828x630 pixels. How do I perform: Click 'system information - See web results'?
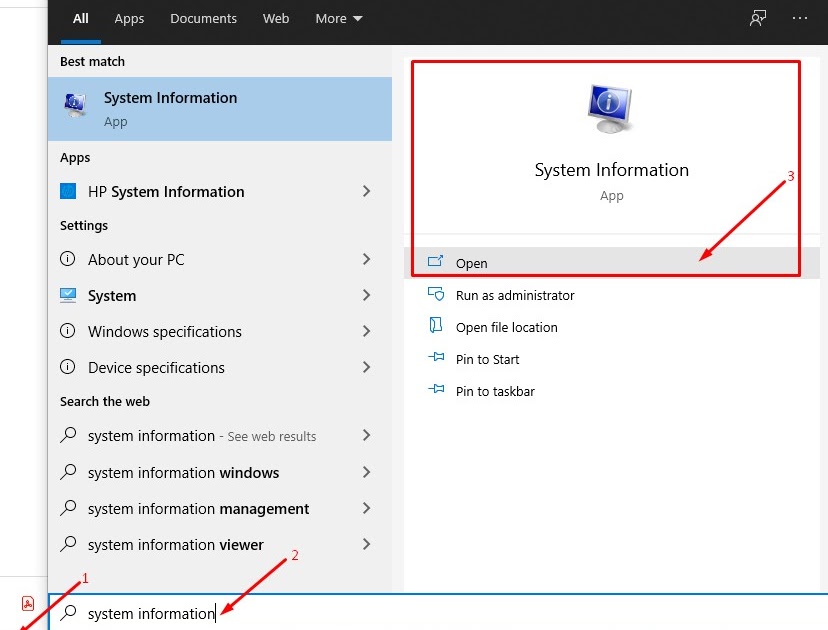pos(202,436)
